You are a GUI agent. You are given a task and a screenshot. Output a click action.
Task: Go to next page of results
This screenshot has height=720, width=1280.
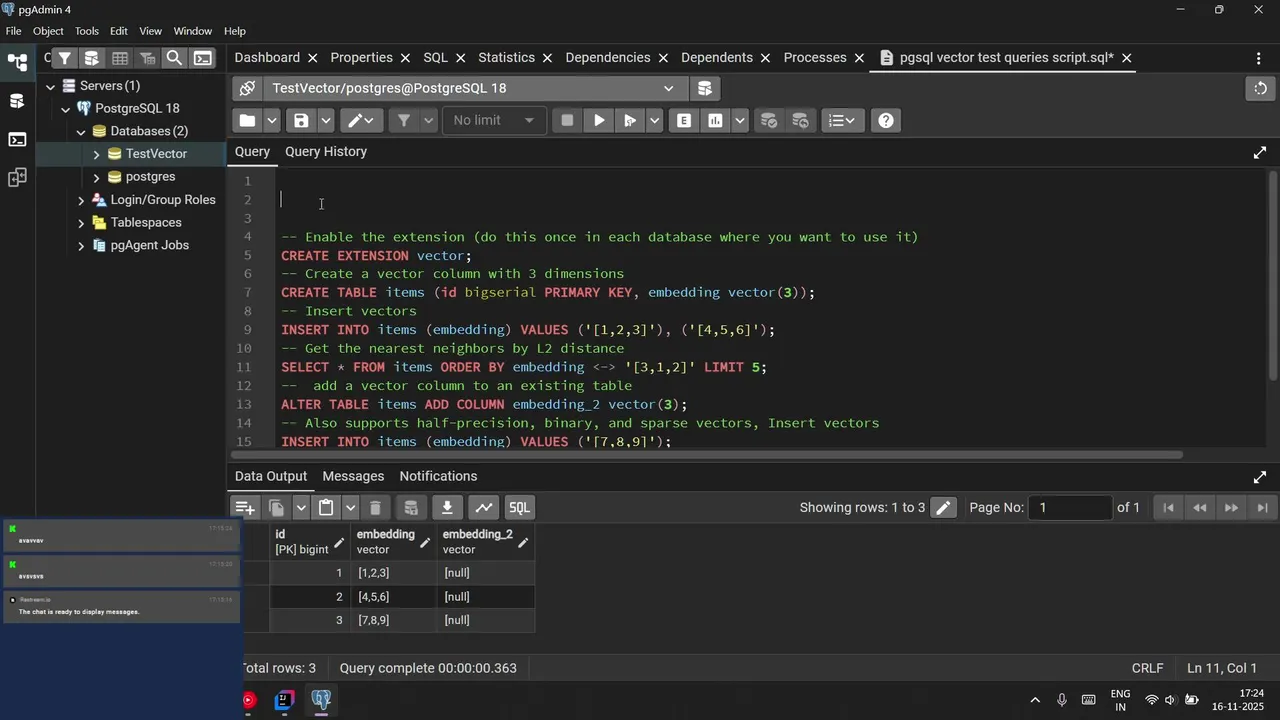click(x=1231, y=508)
